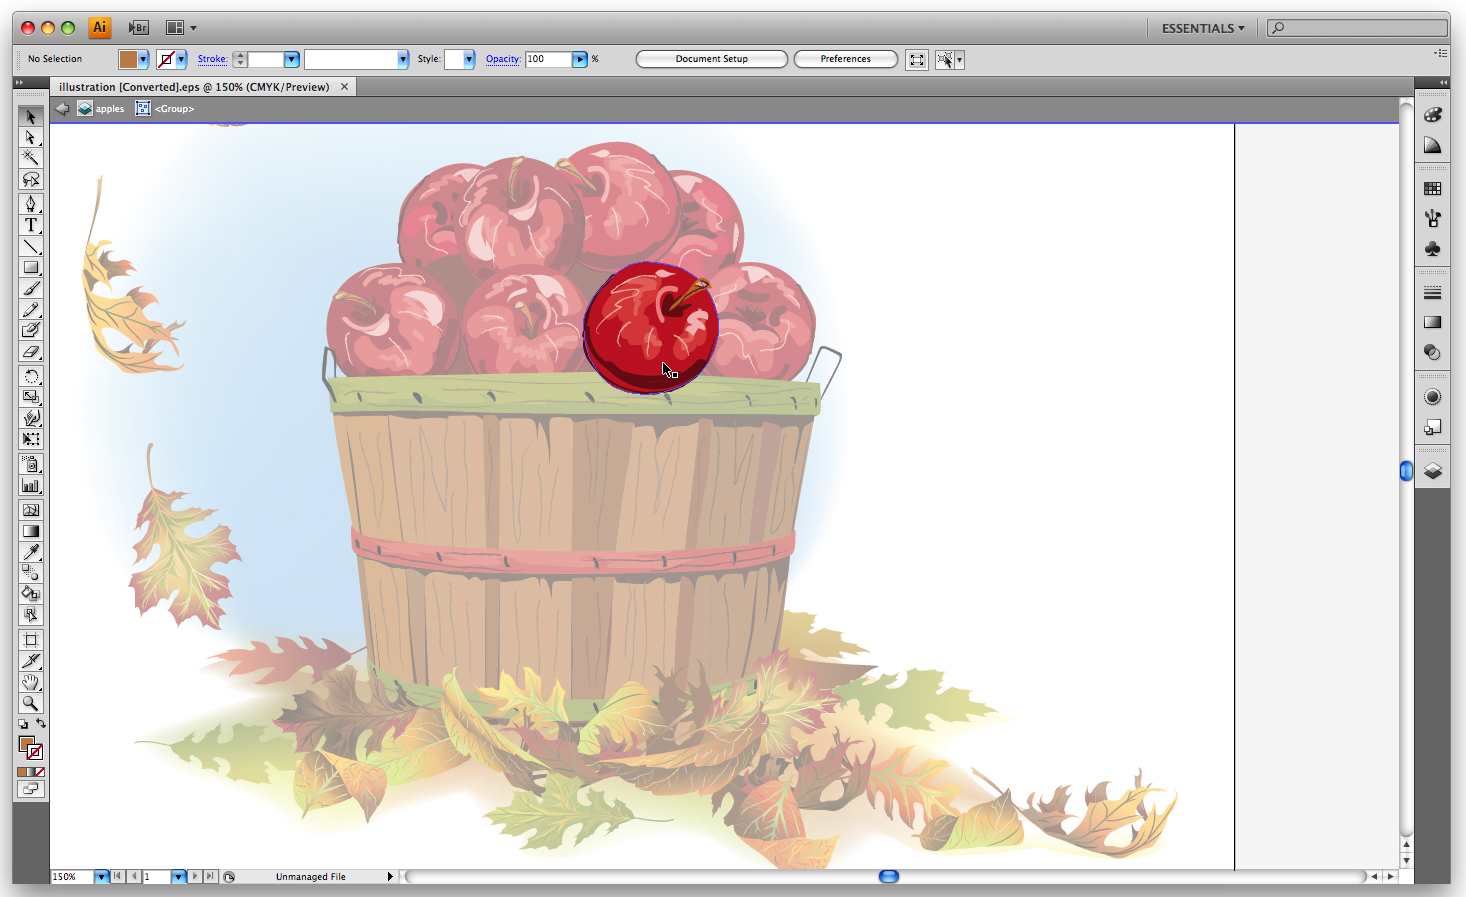Screen dimensions: 1466x897
Task: Open Preferences from the control bar
Action: pyautogui.click(x=845, y=59)
